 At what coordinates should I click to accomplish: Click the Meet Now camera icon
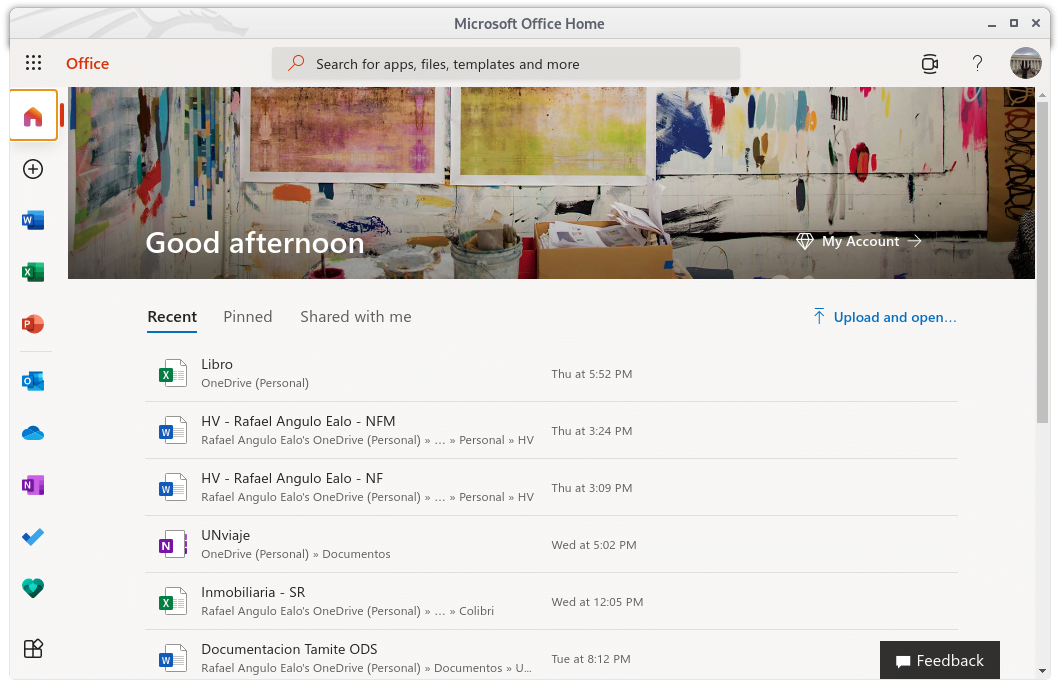[930, 64]
